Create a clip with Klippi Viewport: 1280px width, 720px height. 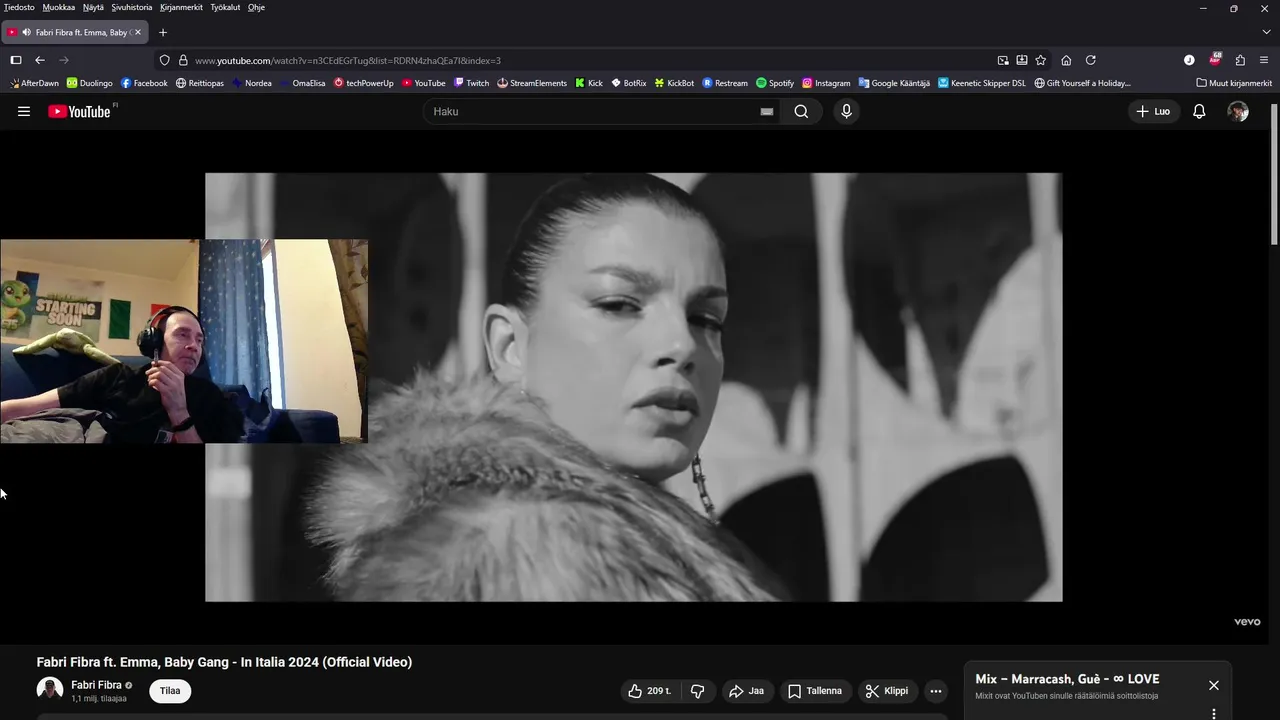(x=887, y=691)
